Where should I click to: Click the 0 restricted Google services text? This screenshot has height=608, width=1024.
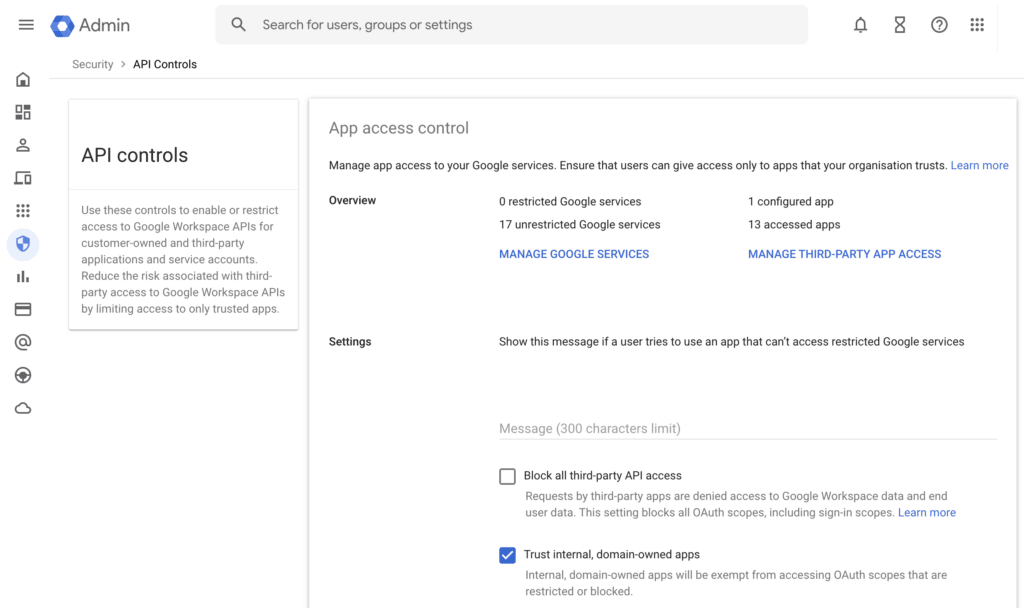pos(570,201)
